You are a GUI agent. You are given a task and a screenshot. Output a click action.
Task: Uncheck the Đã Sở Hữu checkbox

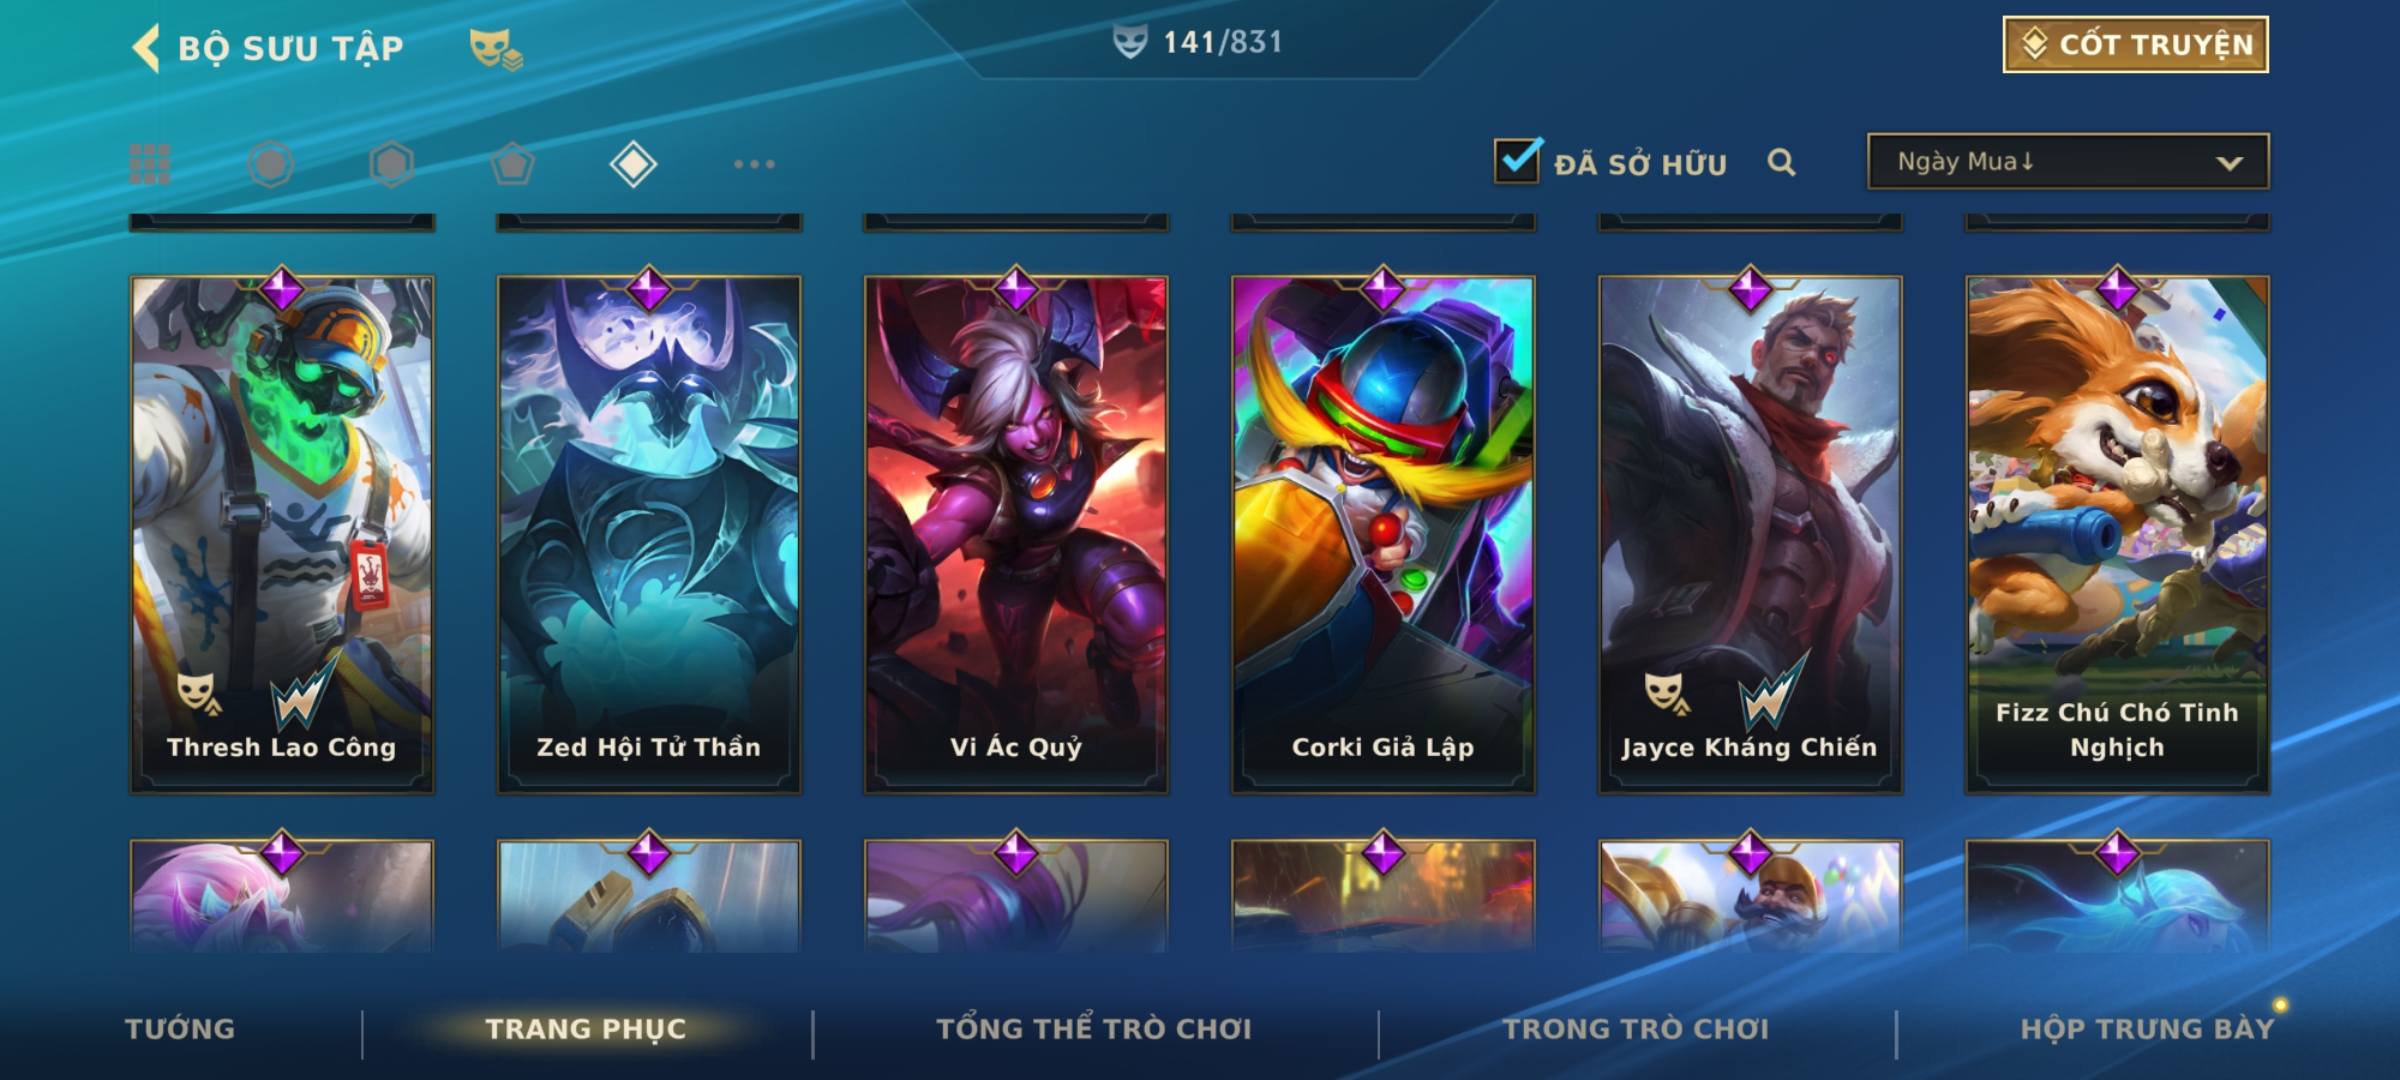(x=1517, y=160)
